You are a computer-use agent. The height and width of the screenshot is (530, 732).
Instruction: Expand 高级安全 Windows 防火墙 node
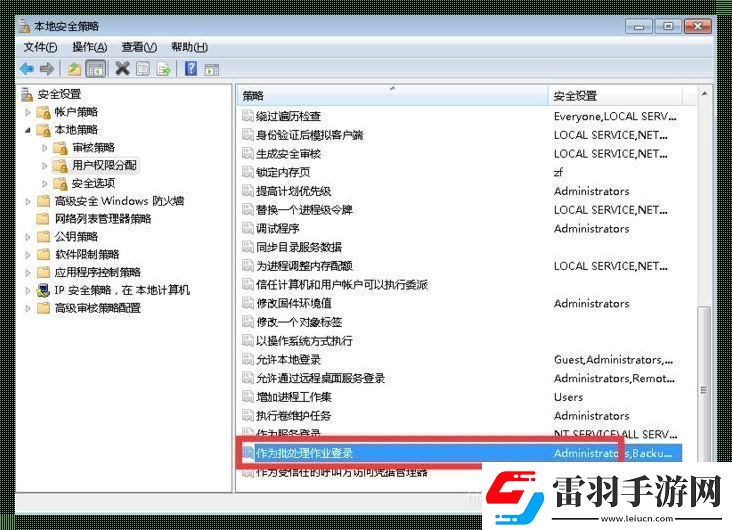tap(28, 201)
